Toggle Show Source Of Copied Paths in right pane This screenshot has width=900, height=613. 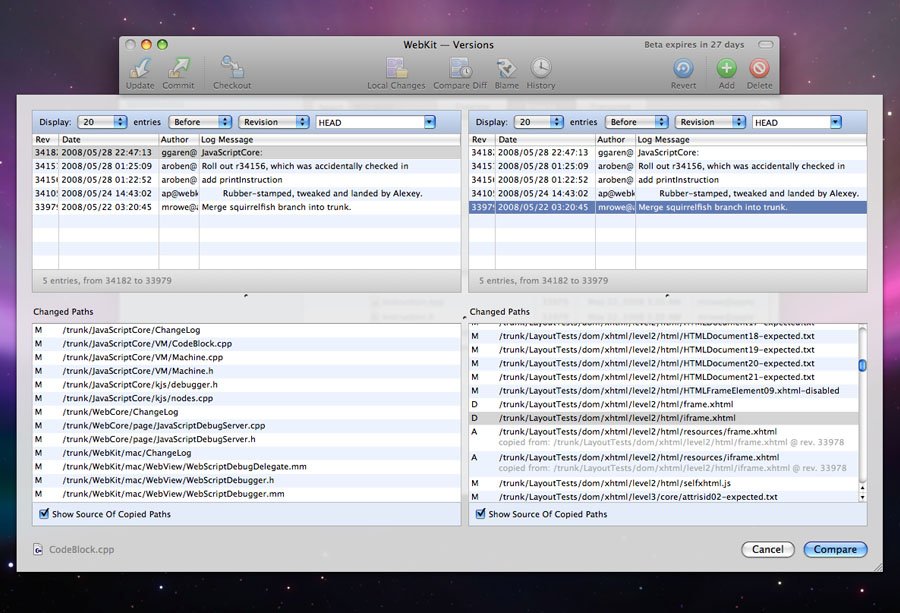point(481,514)
